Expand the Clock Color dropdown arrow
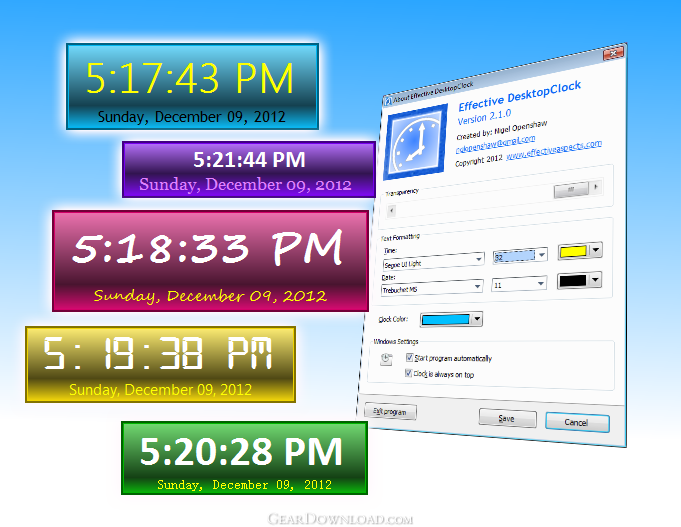The image size is (681, 527). pyautogui.click(x=477, y=319)
